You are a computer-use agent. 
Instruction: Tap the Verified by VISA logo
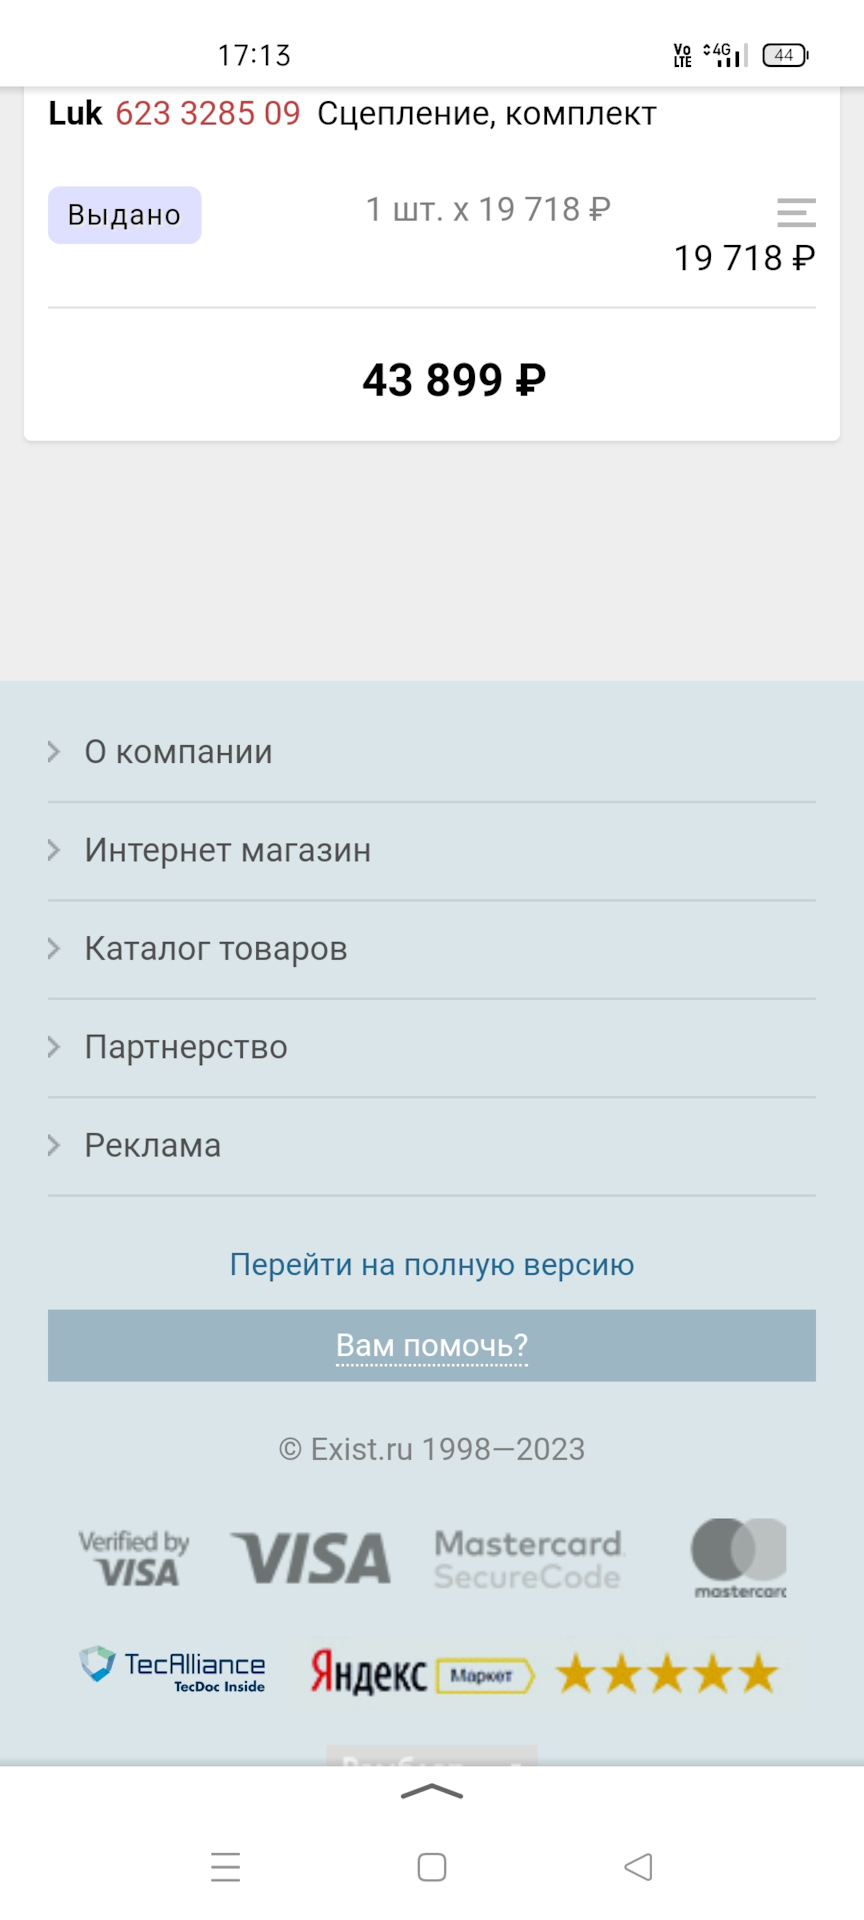tap(134, 1558)
